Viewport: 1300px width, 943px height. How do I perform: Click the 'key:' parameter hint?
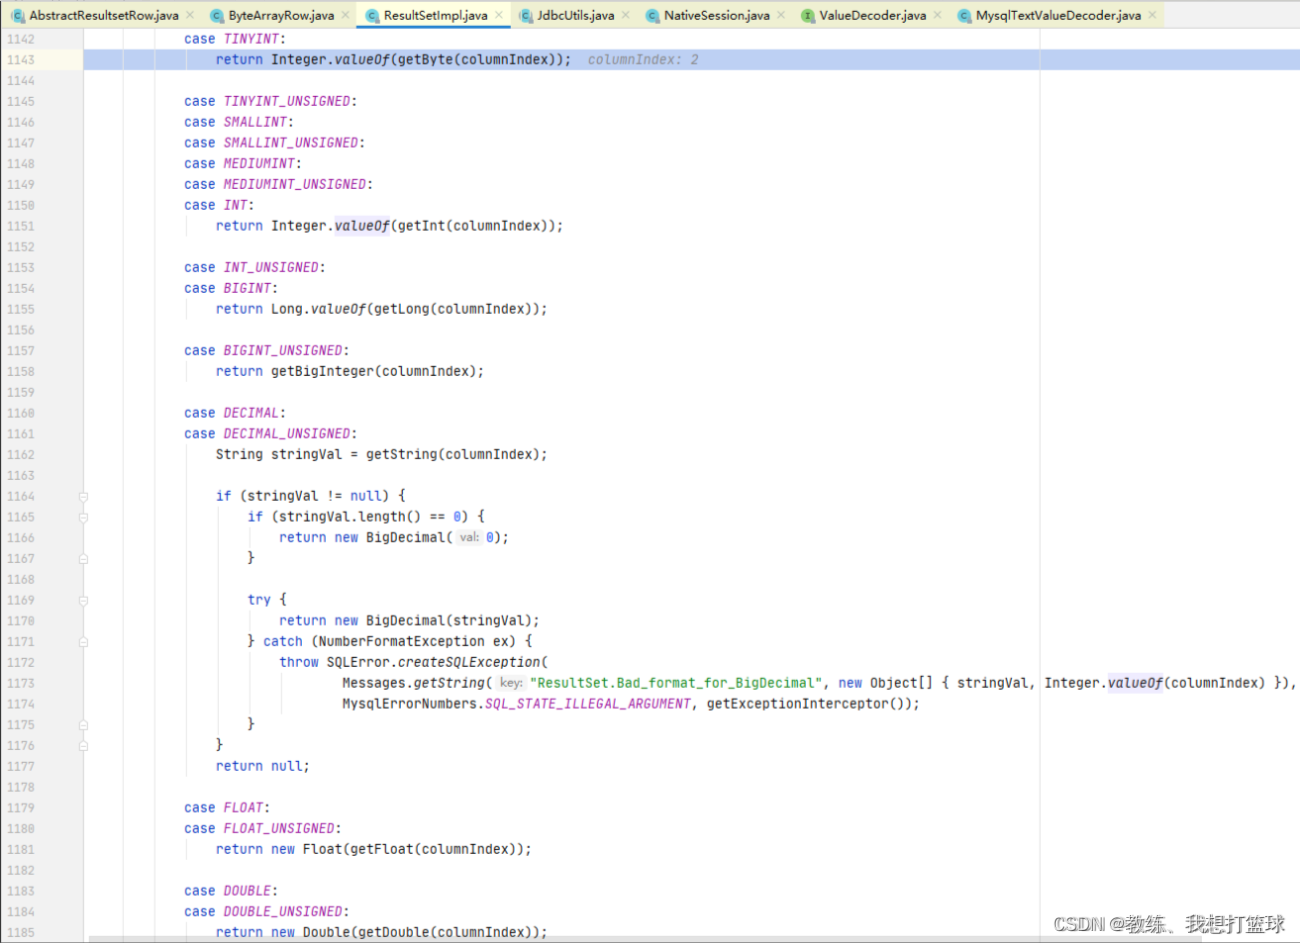(511, 683)
